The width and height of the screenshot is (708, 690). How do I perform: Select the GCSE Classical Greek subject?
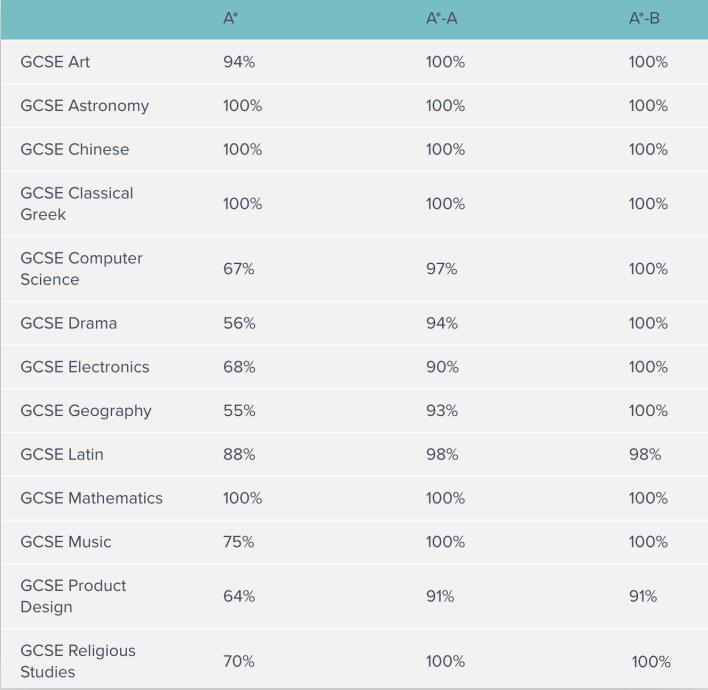tap(76, 204)
